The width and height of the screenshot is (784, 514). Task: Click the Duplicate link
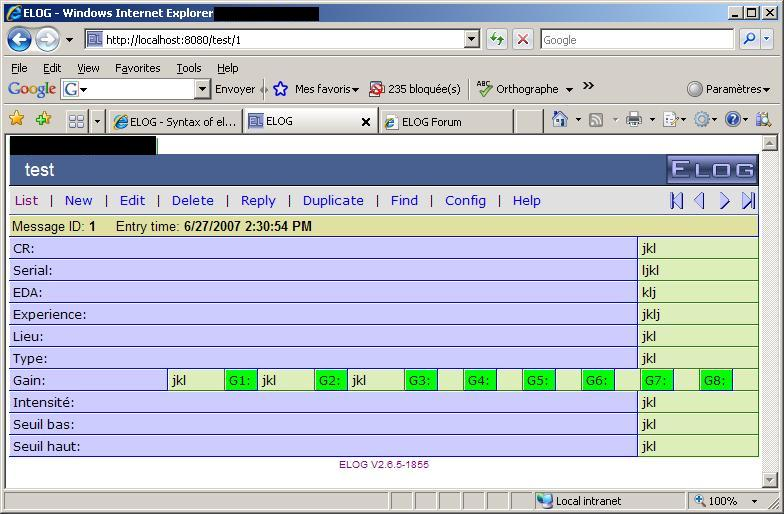click(333, 200)
